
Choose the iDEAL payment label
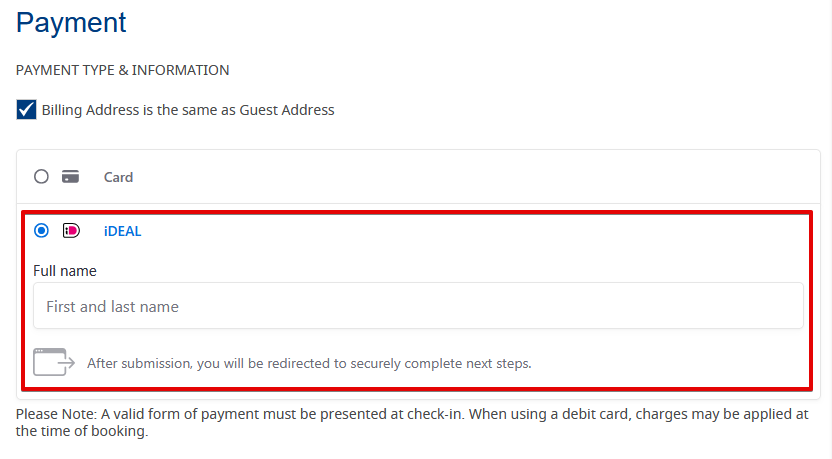(122, 231)
